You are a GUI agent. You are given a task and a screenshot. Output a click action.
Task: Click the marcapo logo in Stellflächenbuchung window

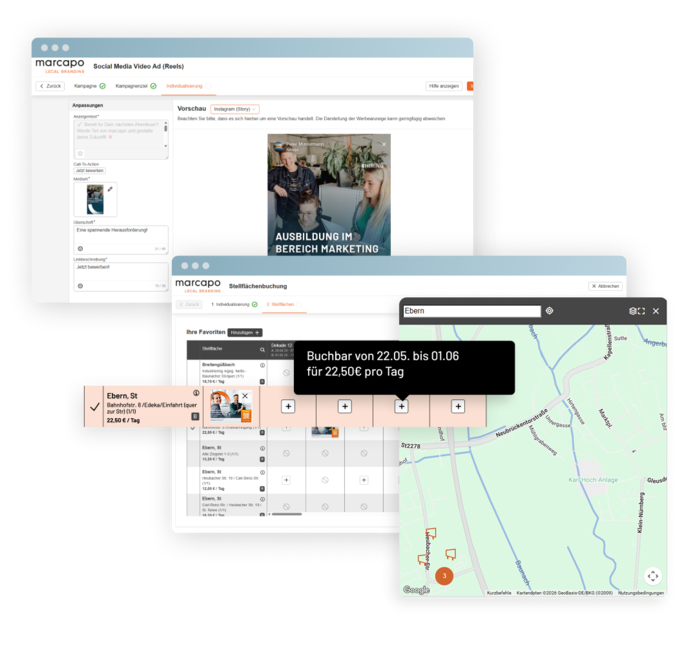[x=198, y=285]
